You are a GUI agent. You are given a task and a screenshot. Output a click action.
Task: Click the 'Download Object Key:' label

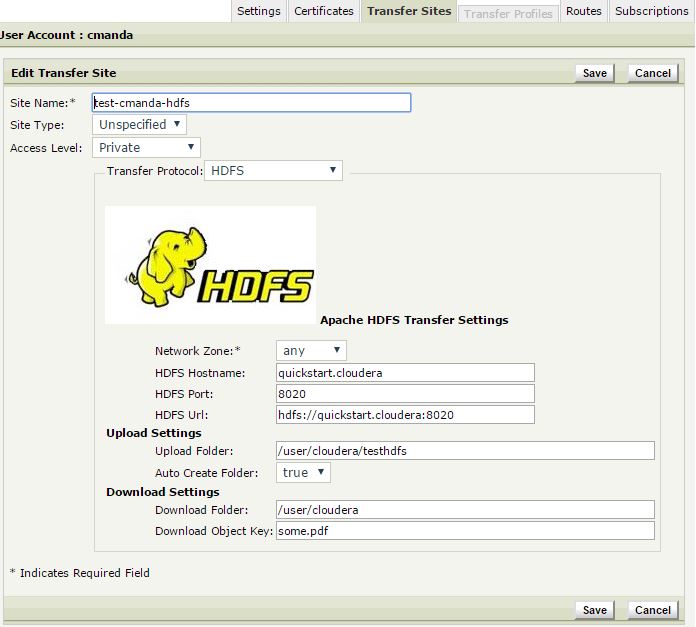(x=214, y=531)
